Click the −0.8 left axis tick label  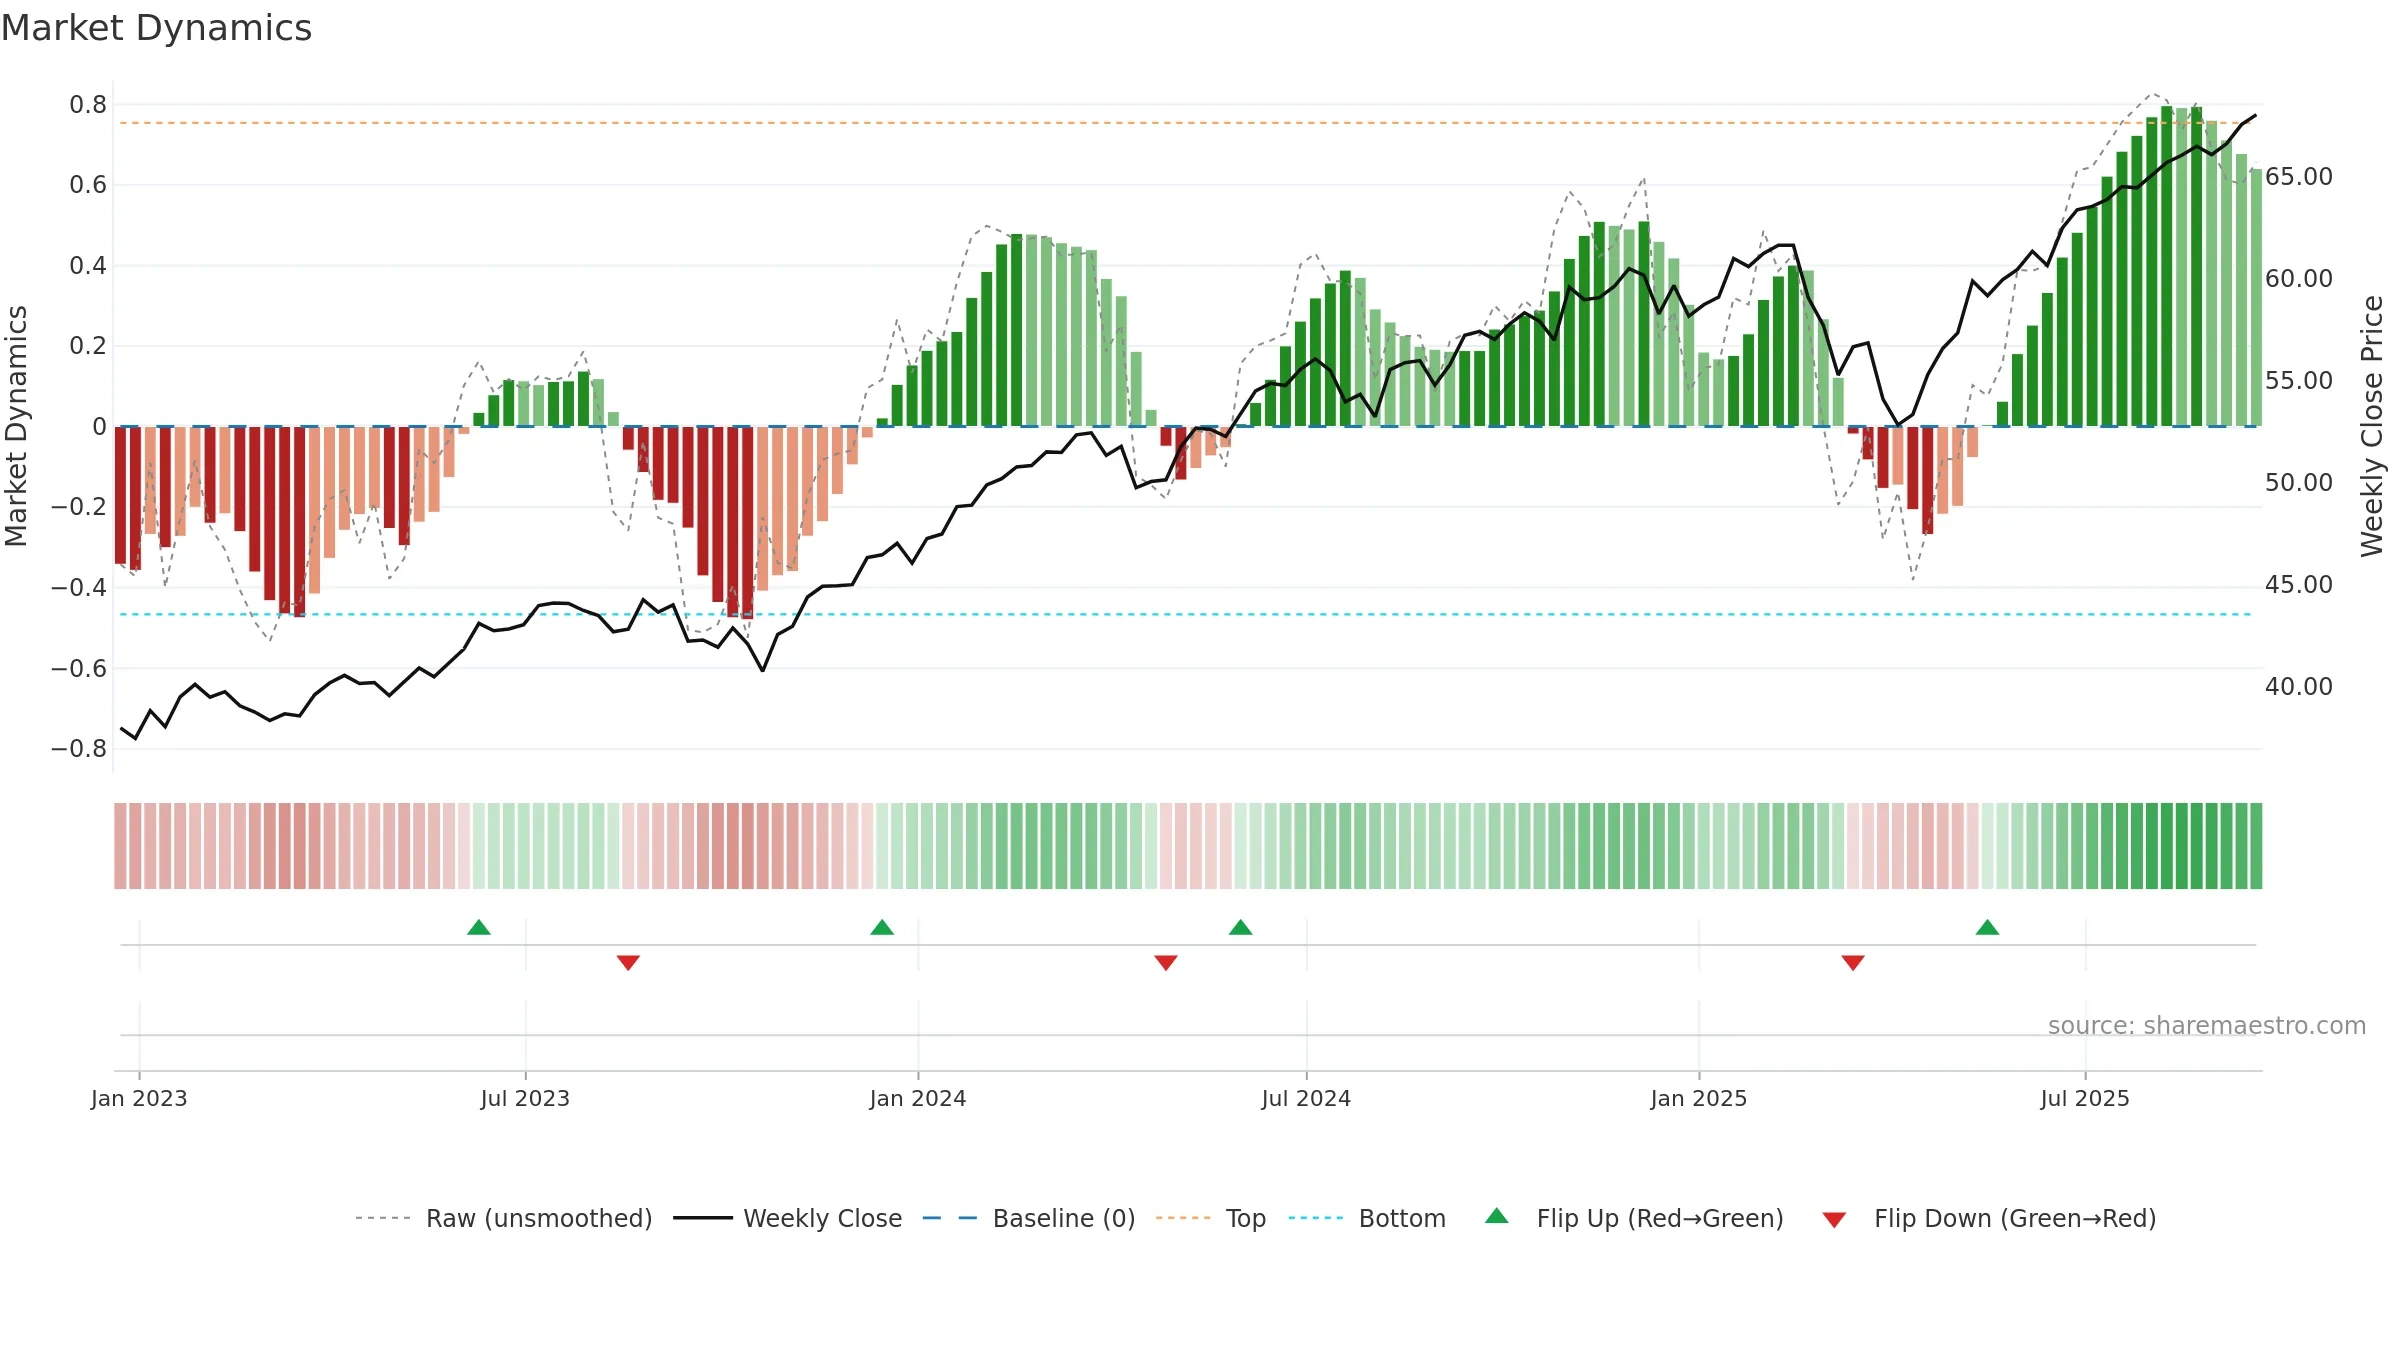click(x=79, y=749)
